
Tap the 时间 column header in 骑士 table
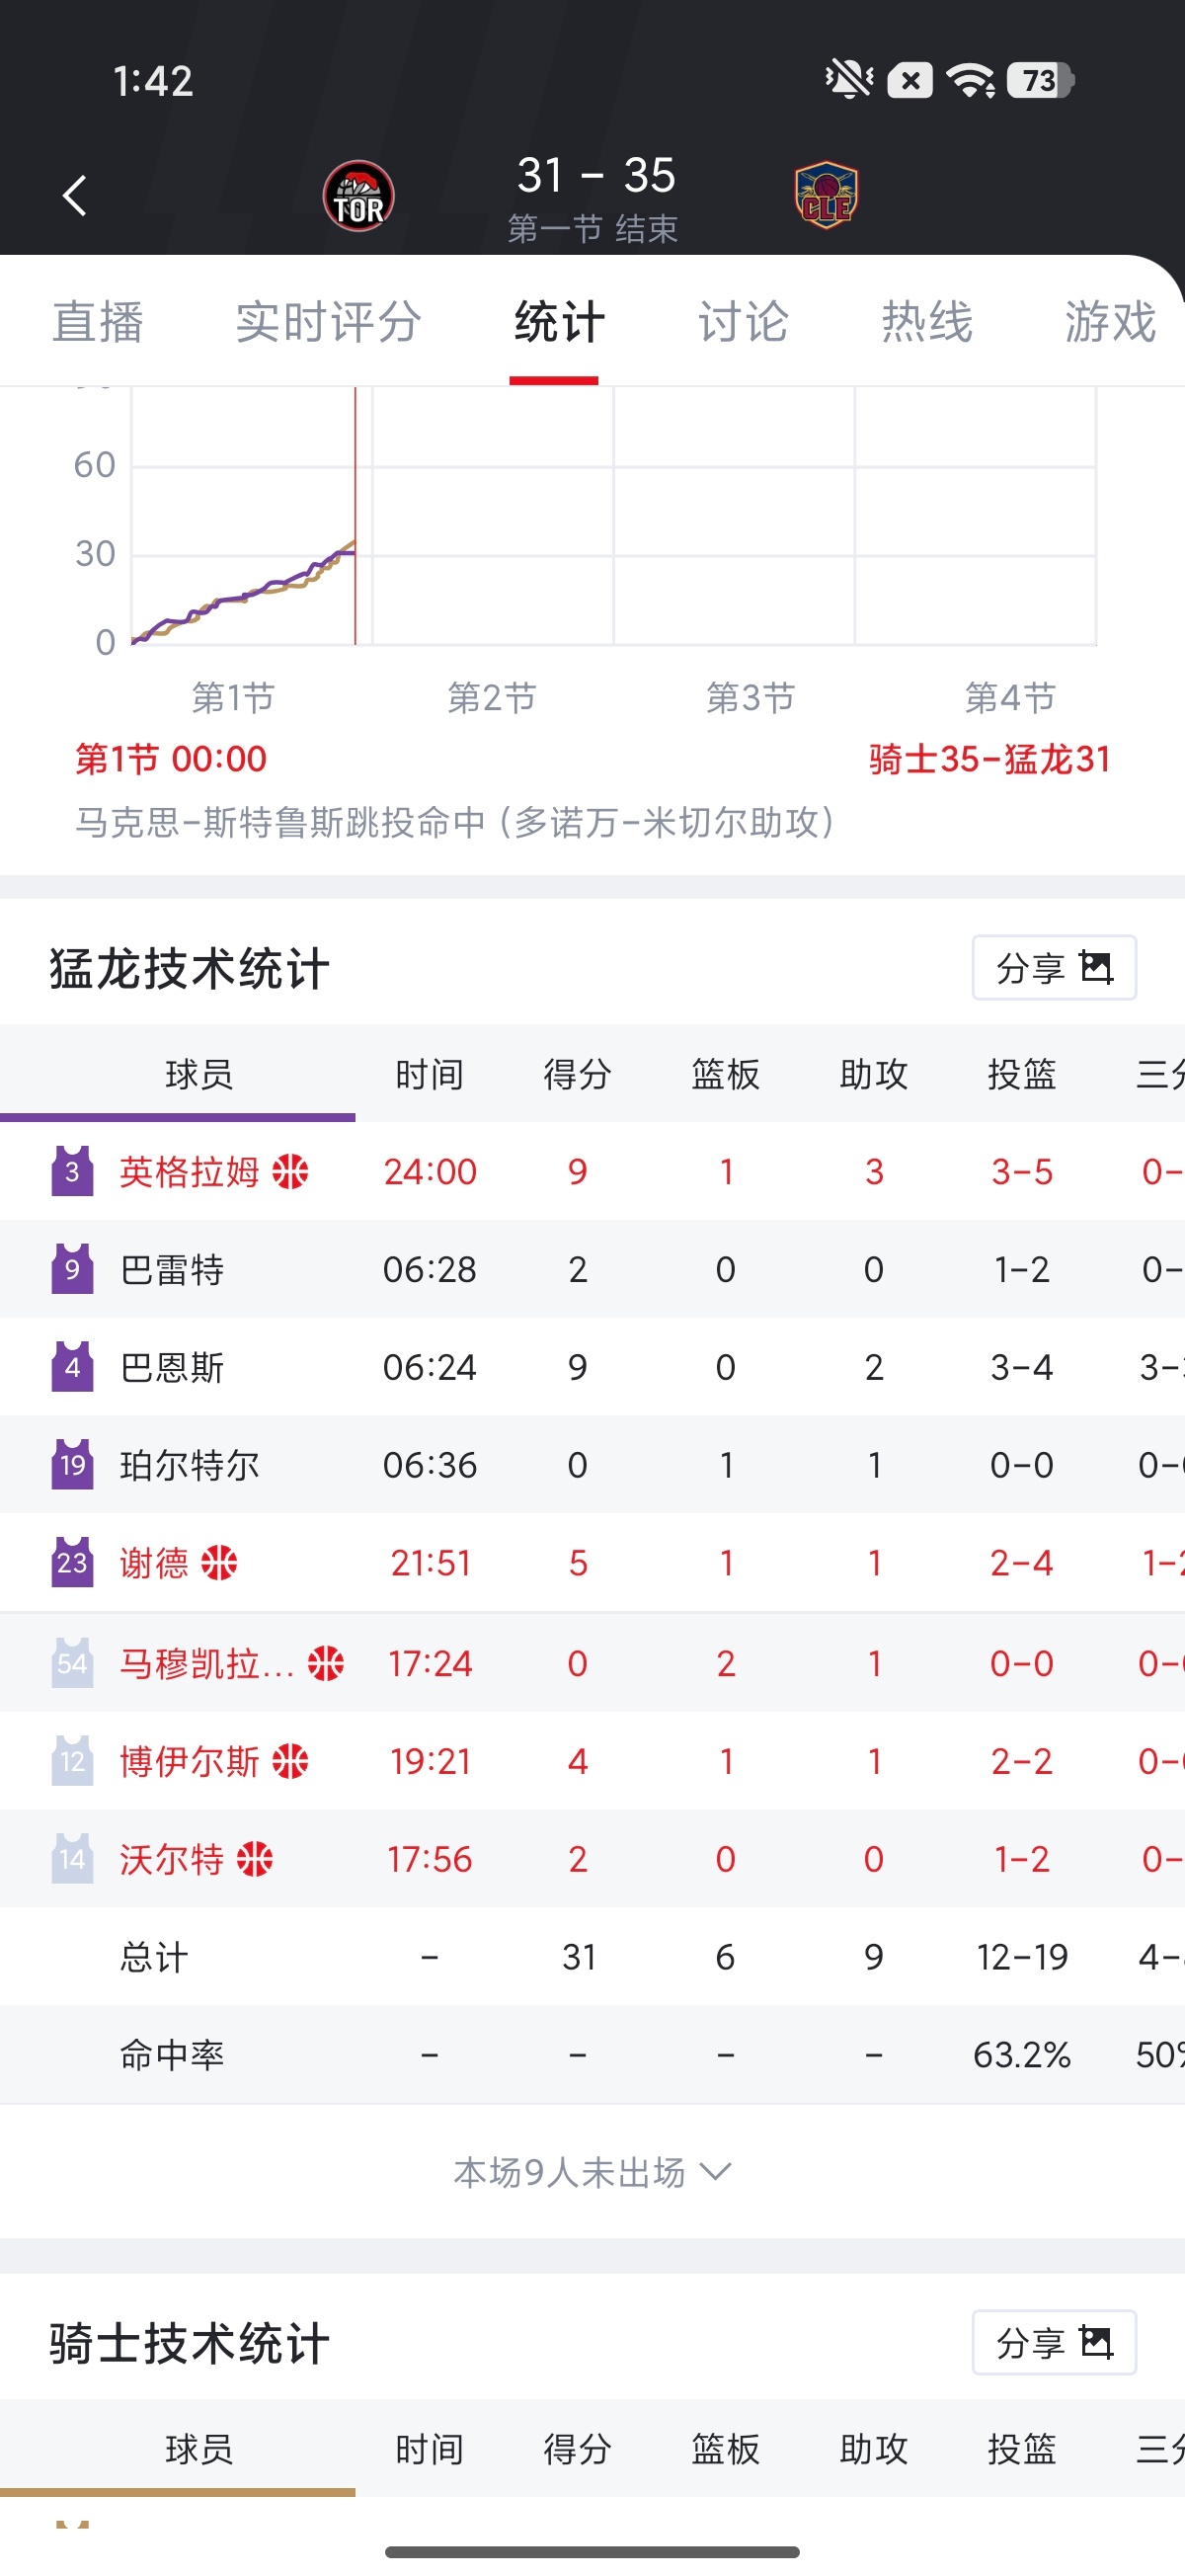point(430,2449)
